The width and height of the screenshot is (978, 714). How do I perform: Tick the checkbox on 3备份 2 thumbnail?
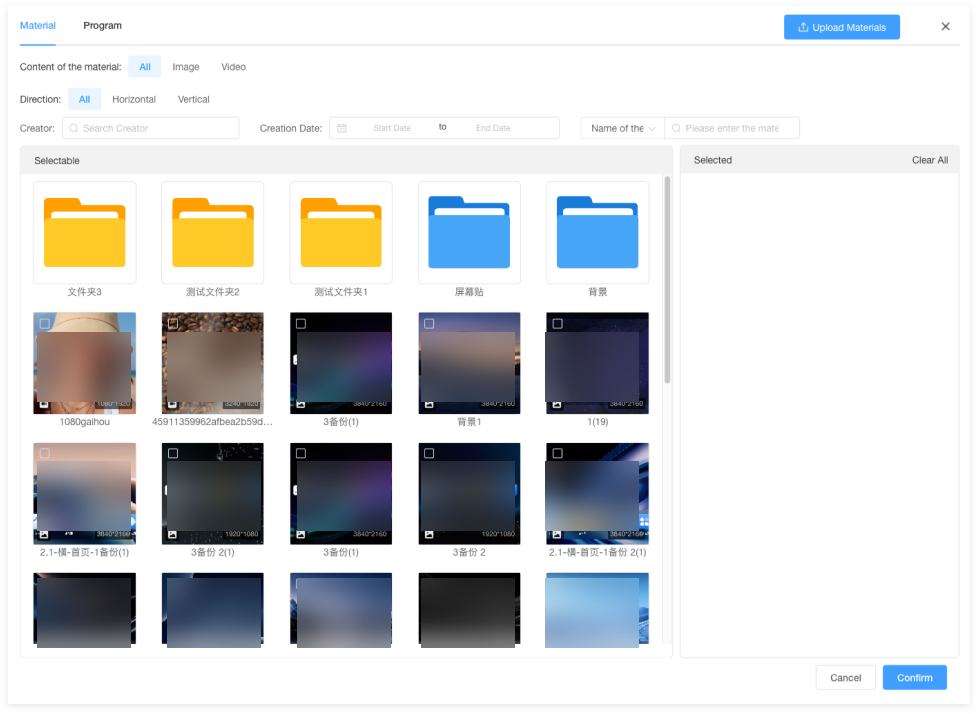tap(429, 453)
